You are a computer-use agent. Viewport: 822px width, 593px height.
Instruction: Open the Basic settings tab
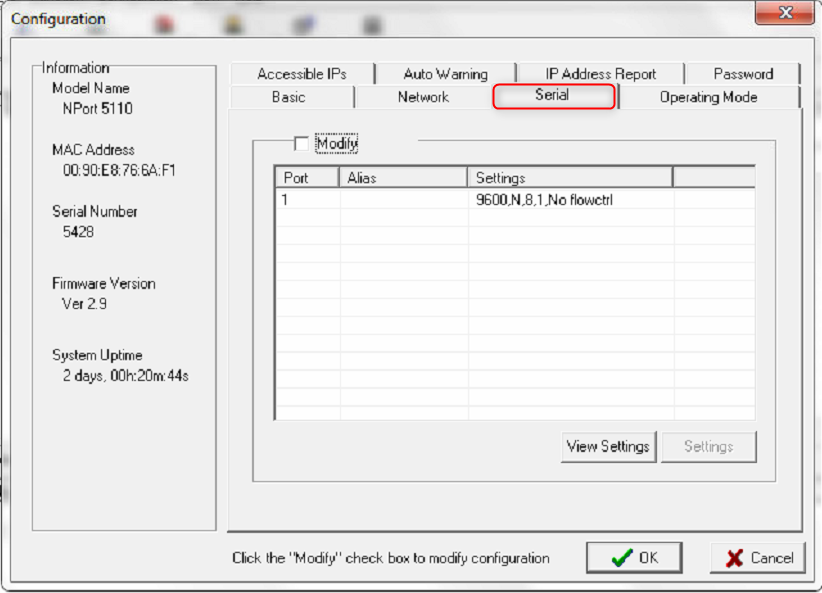tap(289, 97)
